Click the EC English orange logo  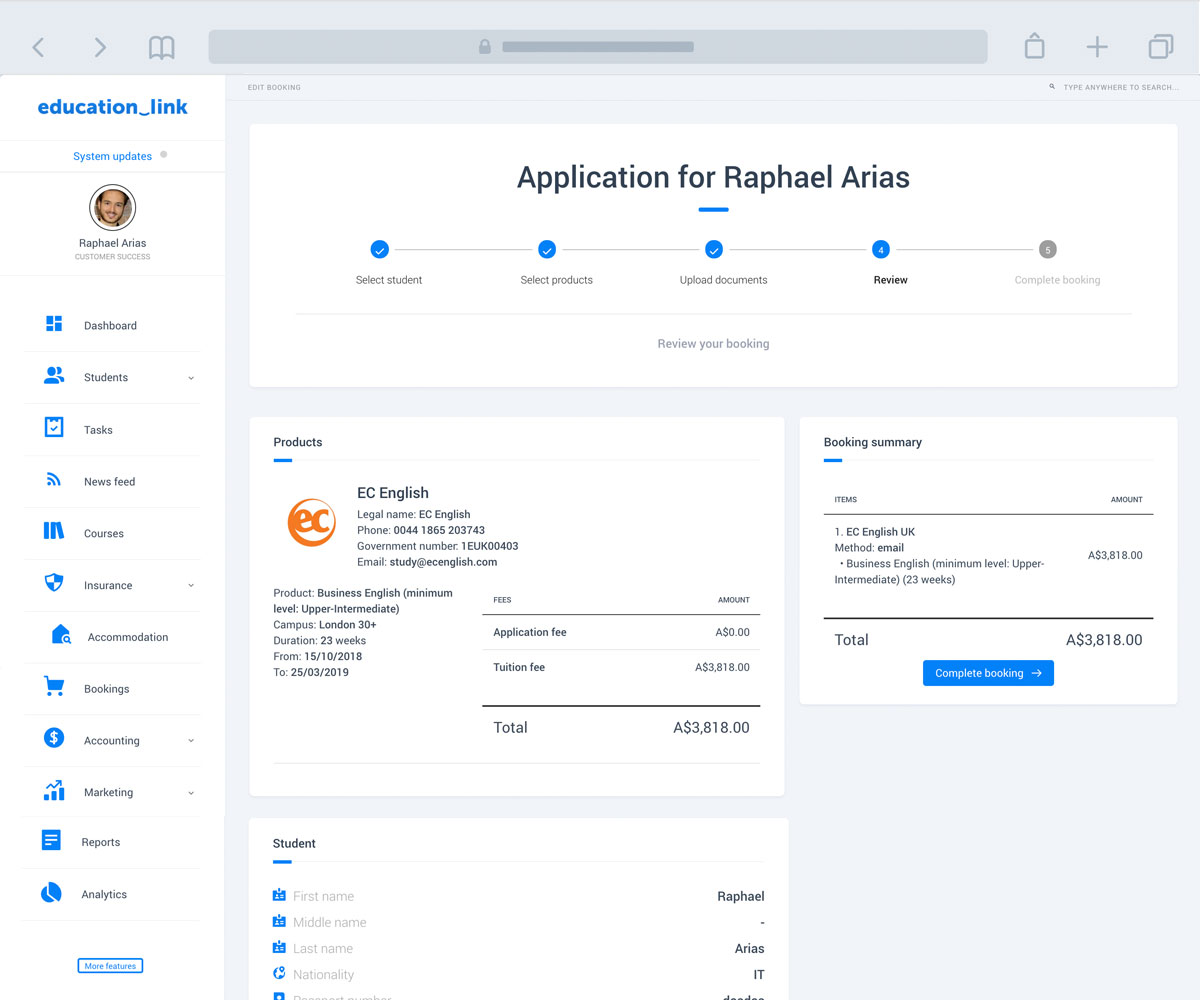point(312,523)
